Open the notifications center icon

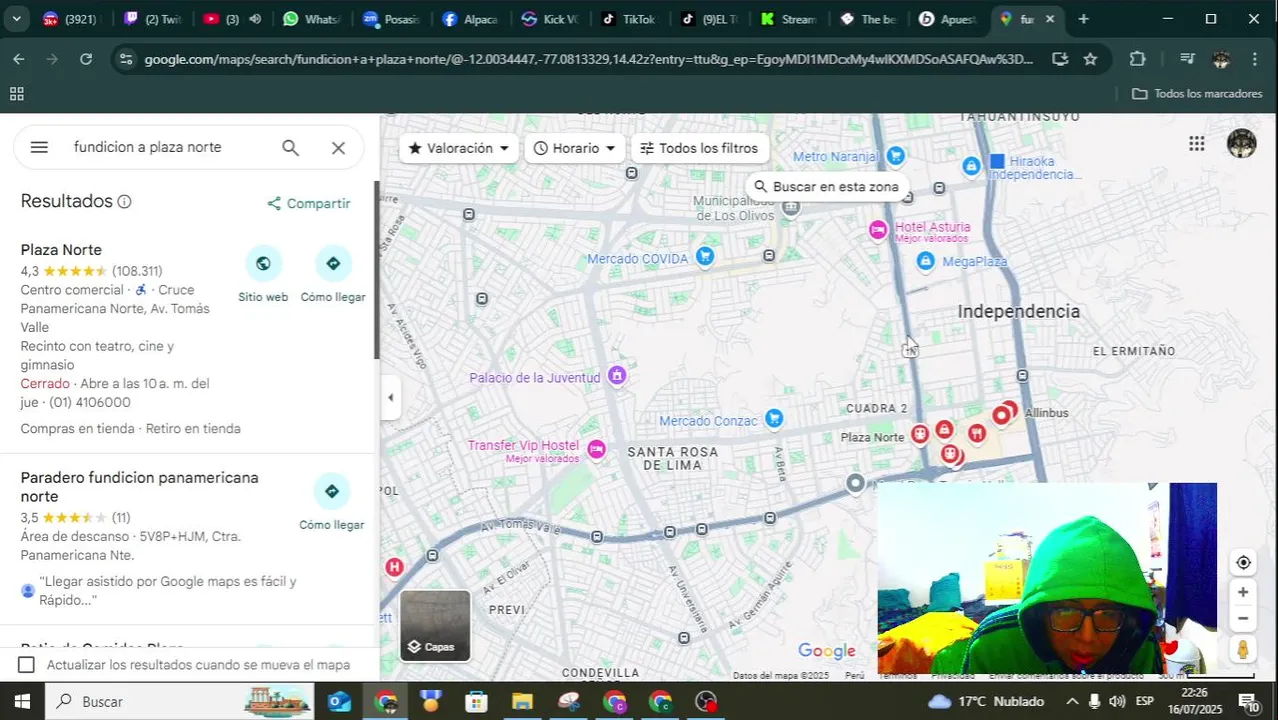1248,701
